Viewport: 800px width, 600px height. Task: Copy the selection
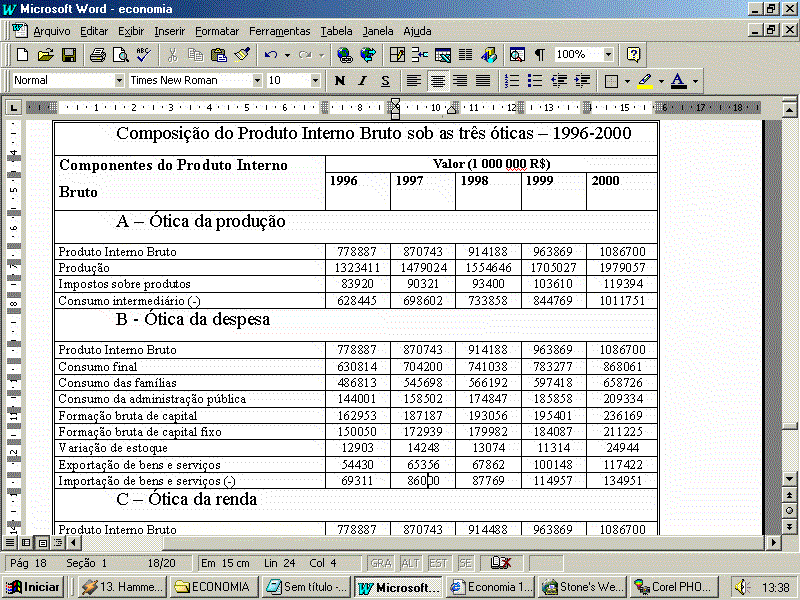(x=195, y=55)
